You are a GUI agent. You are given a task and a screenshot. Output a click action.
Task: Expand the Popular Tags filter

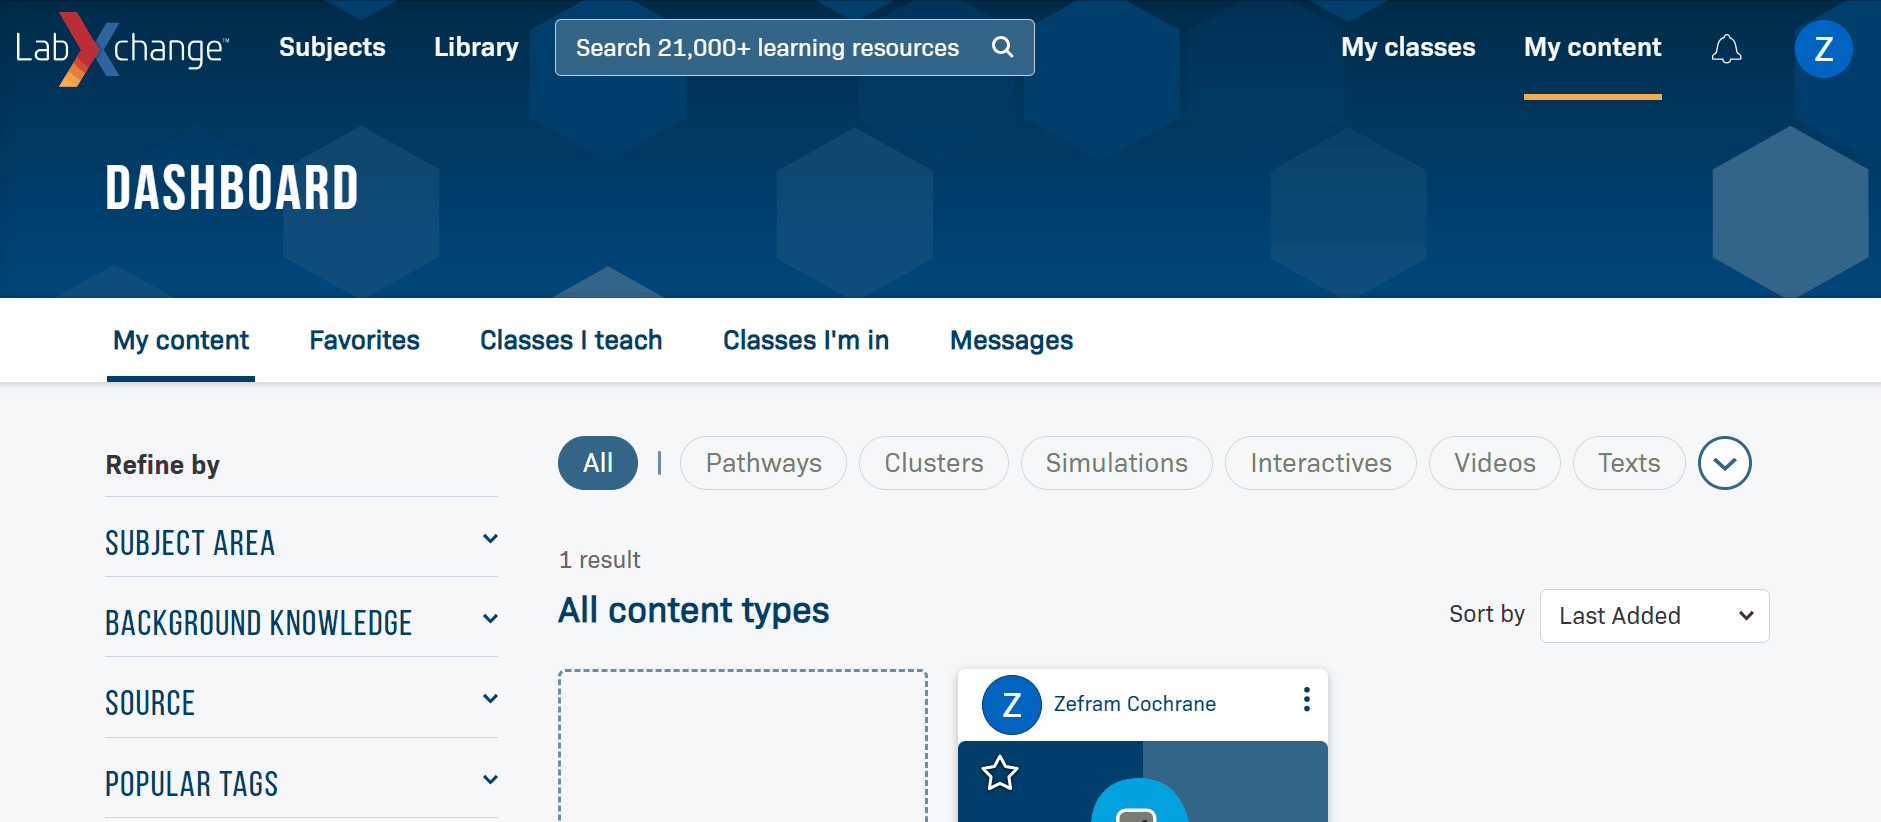301,783
